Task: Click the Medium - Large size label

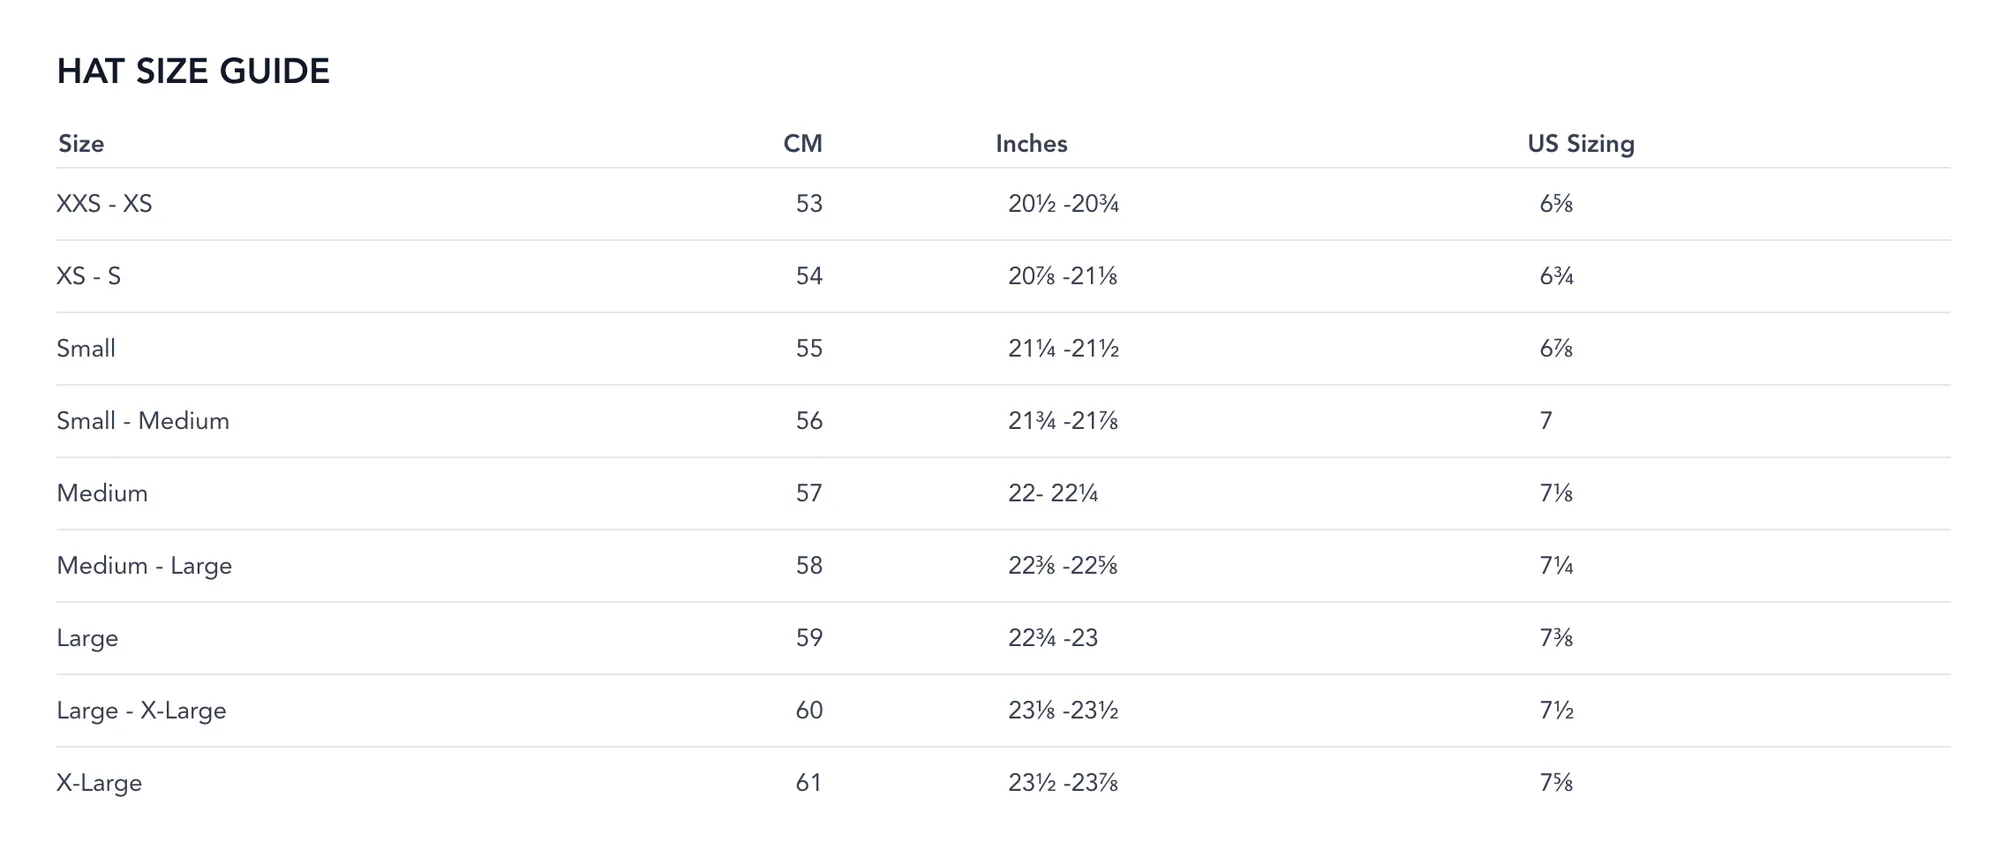Action: point(144,566)
